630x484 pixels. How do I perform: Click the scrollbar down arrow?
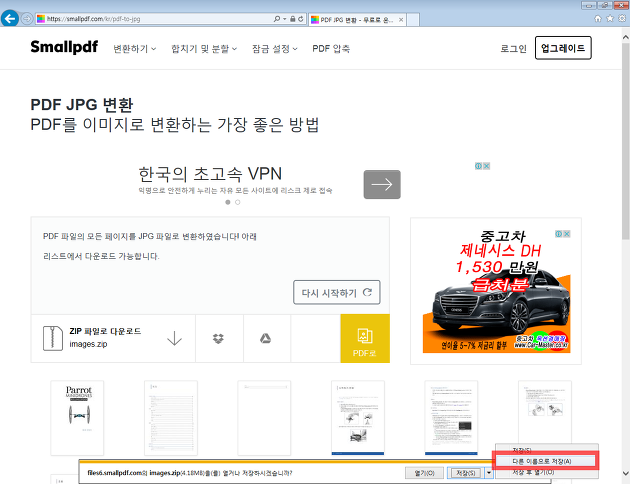coord(626,474)
